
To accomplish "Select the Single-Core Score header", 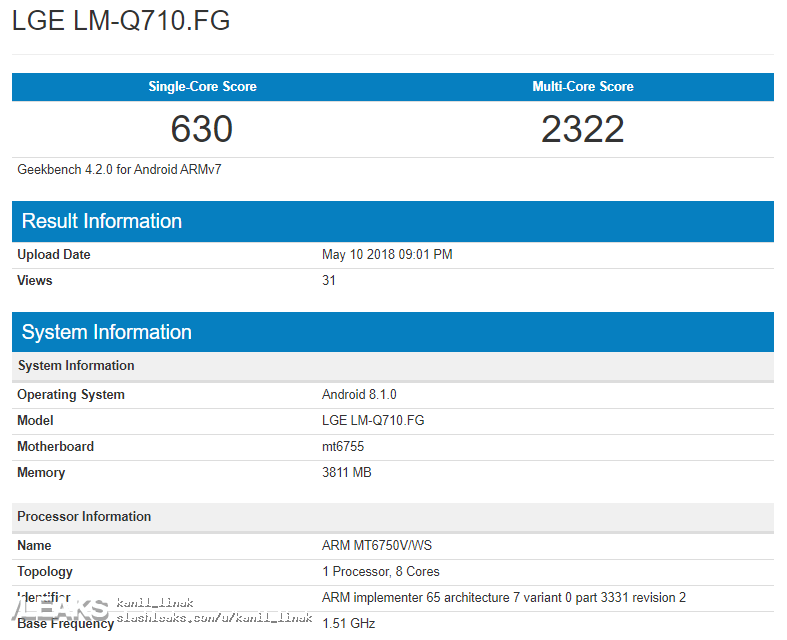I will point(202,86).
